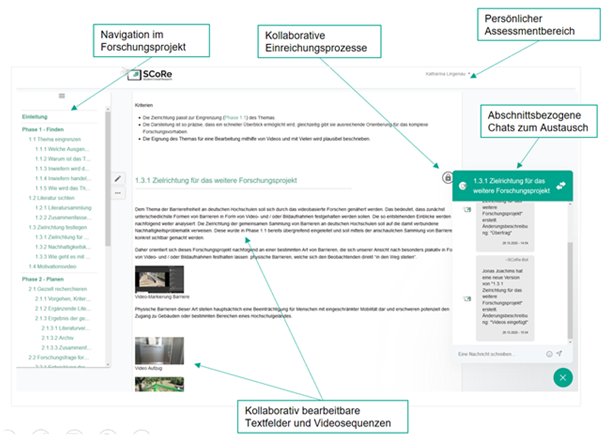Viewport: 606px width, 443px height.
Task: Click the swap arrows icon in chat header
Action: pyautogui.click(x=561, y=186)
